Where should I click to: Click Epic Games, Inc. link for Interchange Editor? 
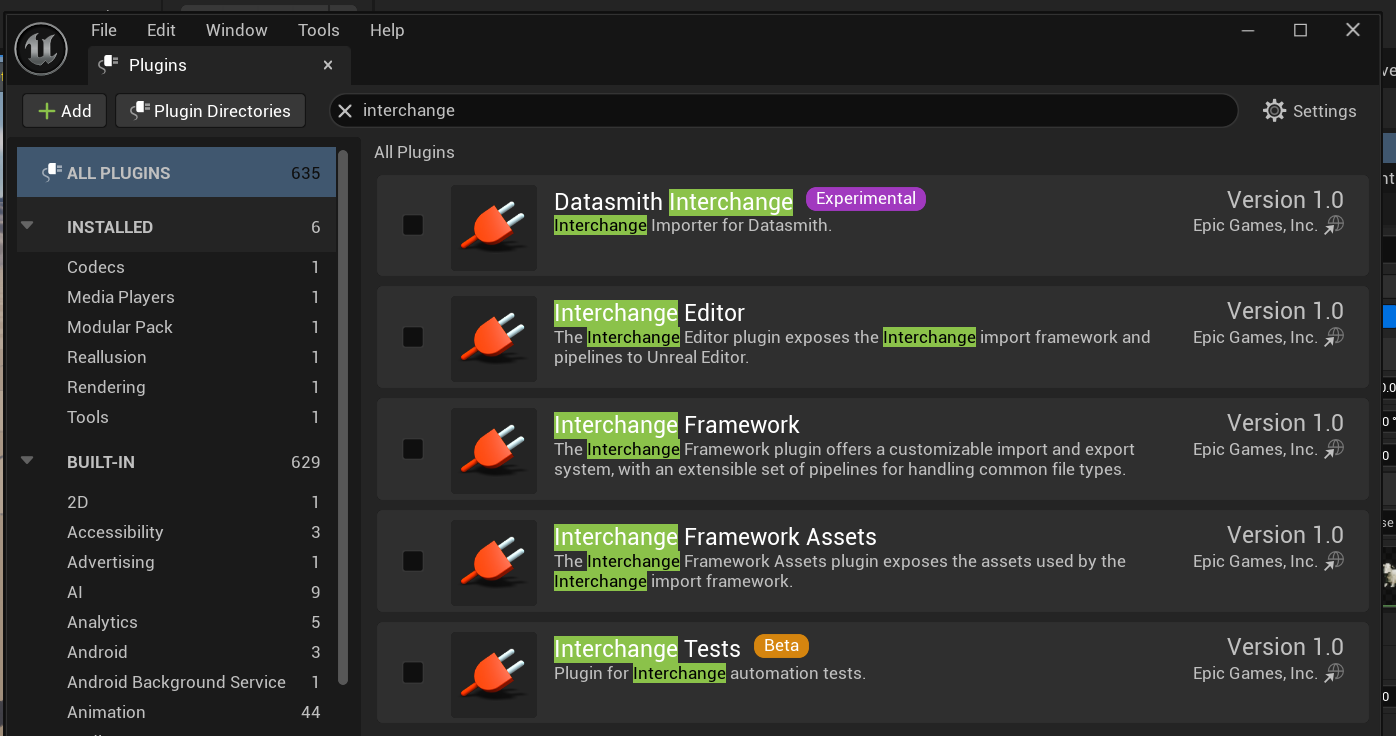[x=1255, y=338]
